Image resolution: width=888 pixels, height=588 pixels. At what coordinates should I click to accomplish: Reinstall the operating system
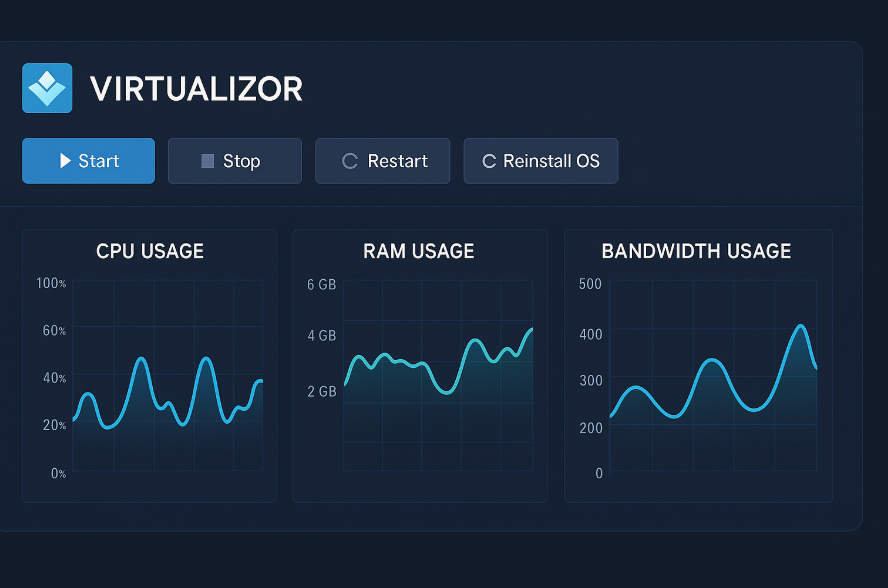tap(541, 160)
